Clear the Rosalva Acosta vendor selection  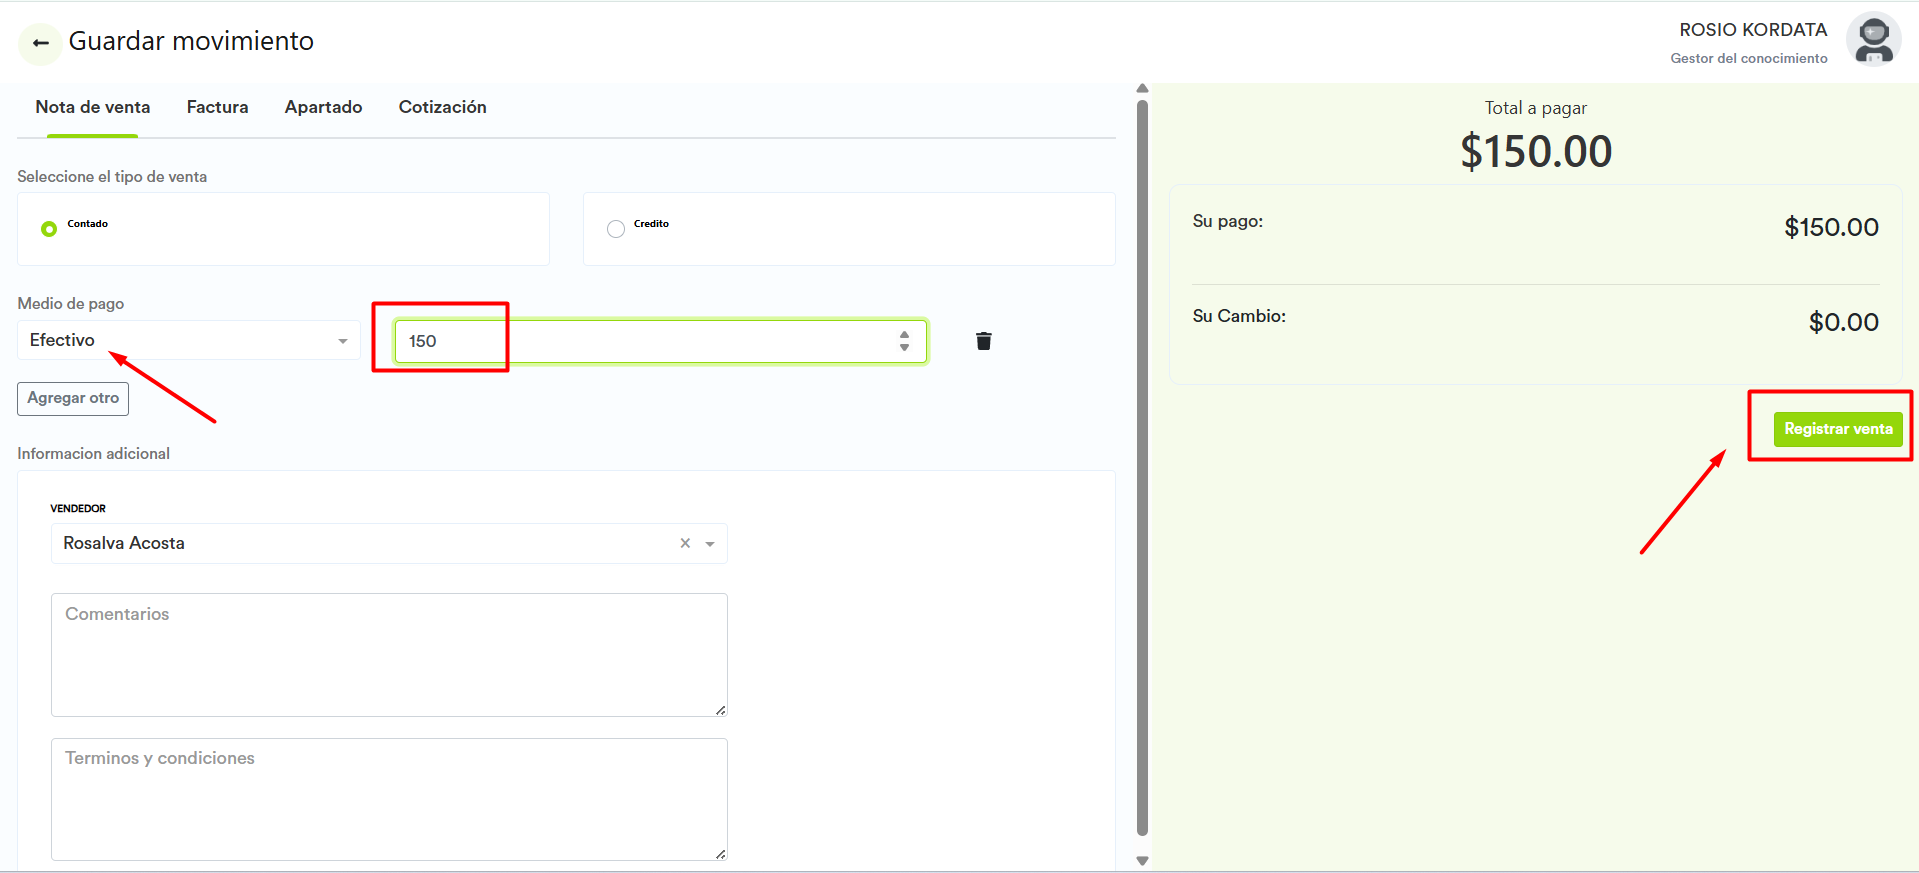click(685, 543)
